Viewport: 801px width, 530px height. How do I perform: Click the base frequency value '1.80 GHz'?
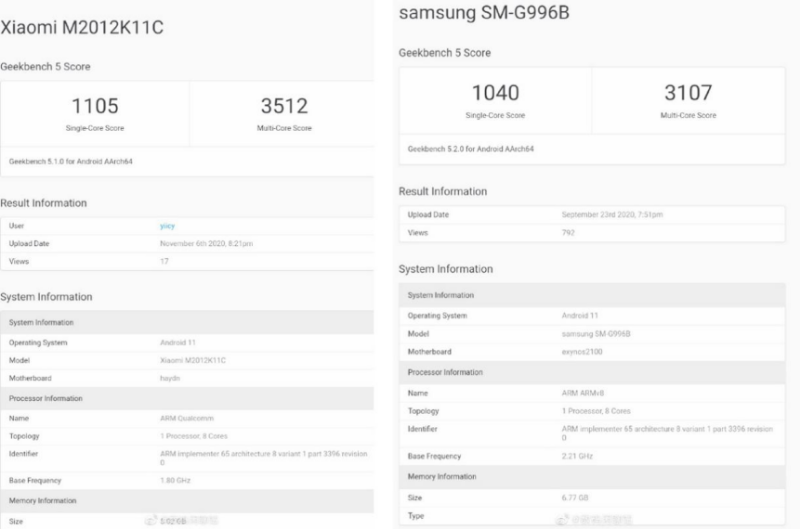[x=175, y=480]
